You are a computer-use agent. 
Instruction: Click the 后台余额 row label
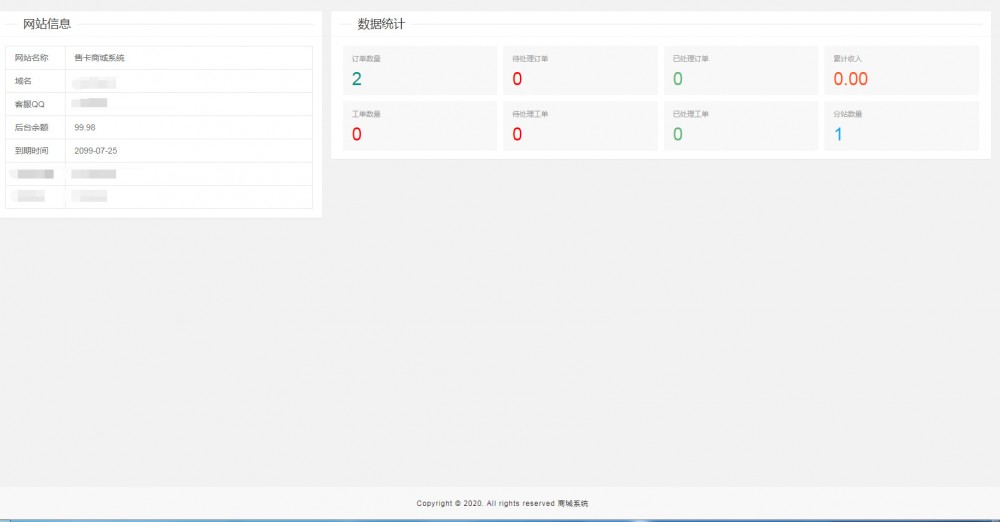point(31,127)
